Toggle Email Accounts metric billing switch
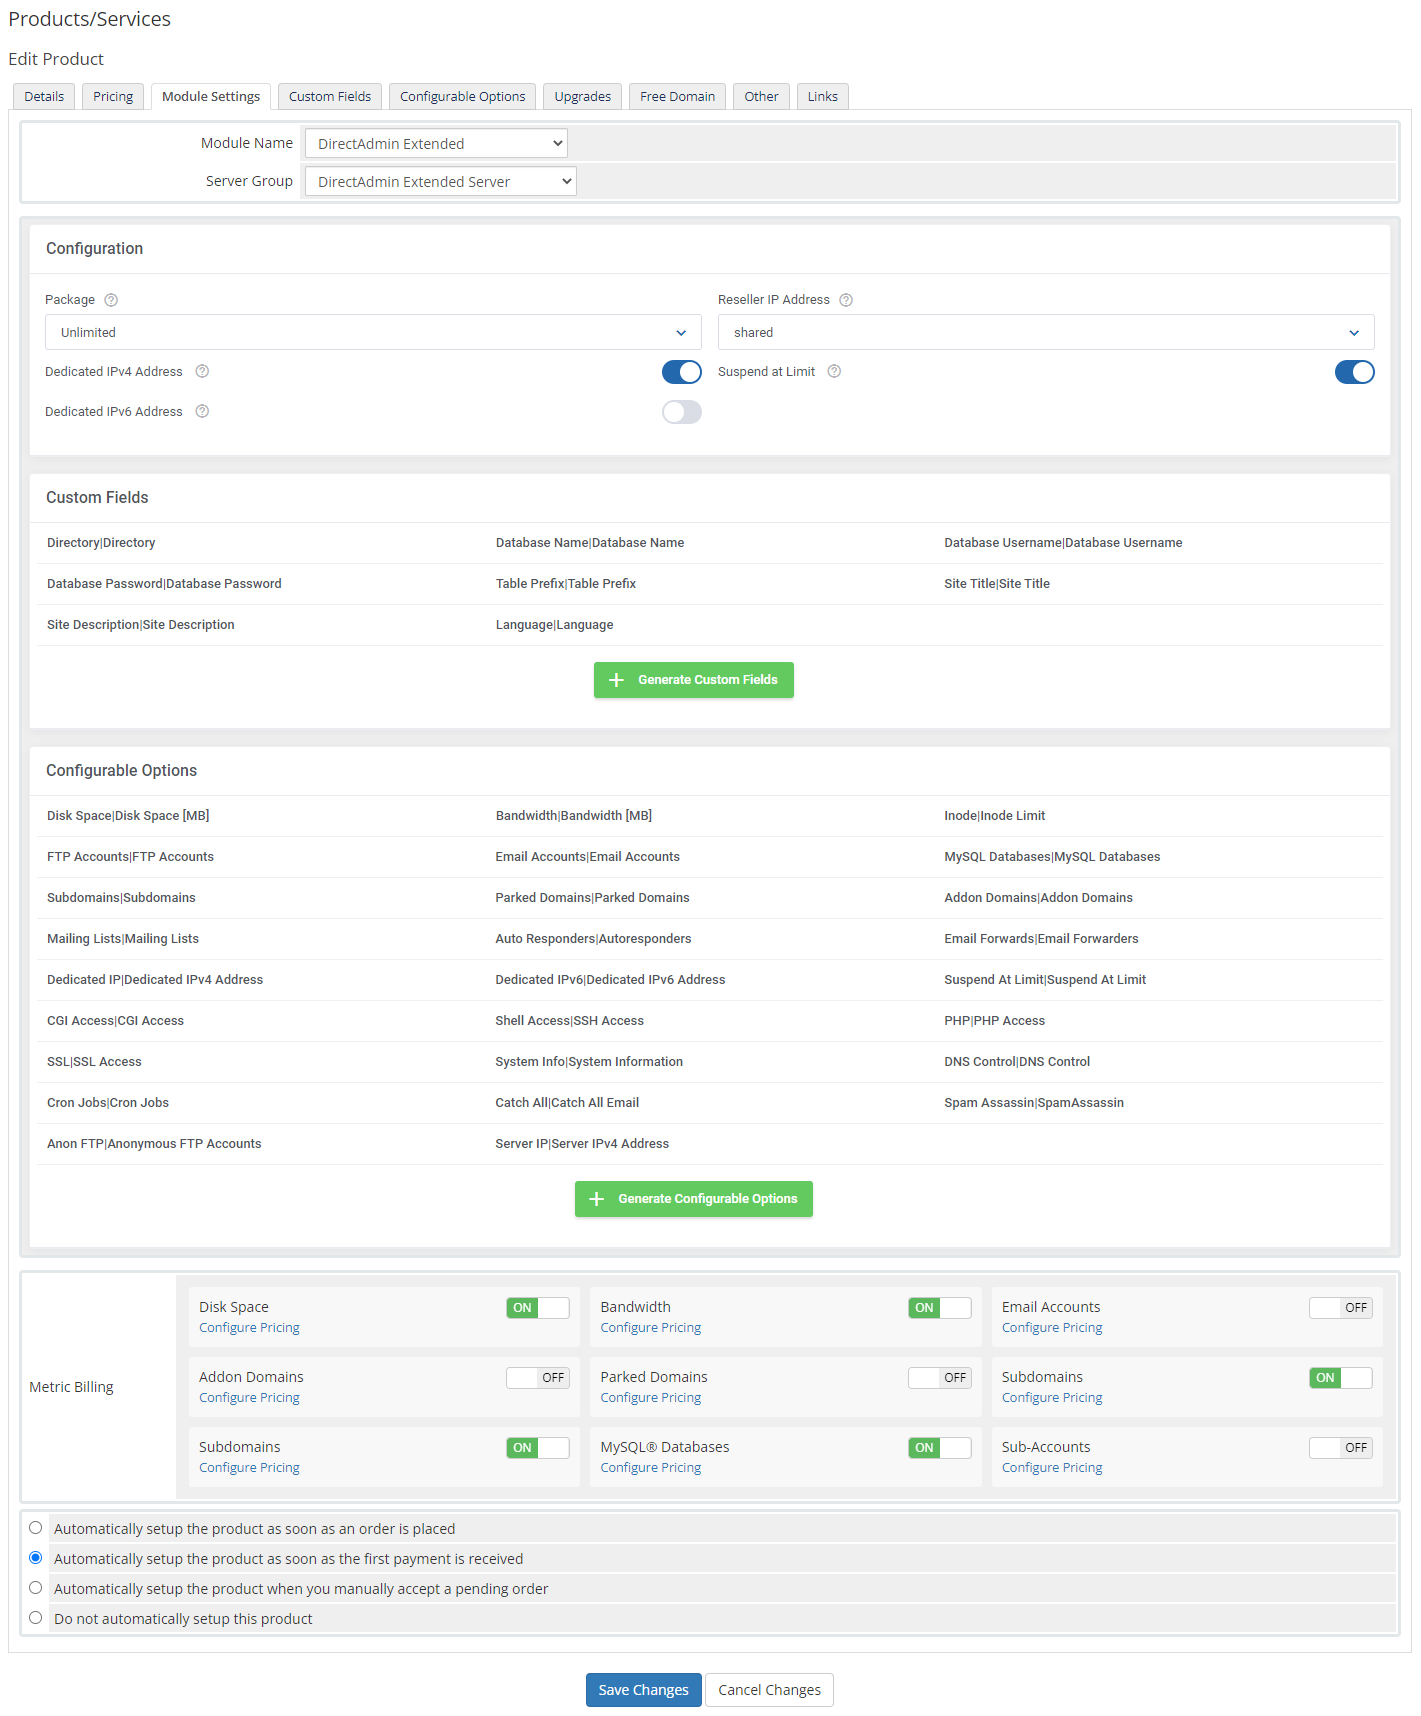 tap(1340, 1308)
